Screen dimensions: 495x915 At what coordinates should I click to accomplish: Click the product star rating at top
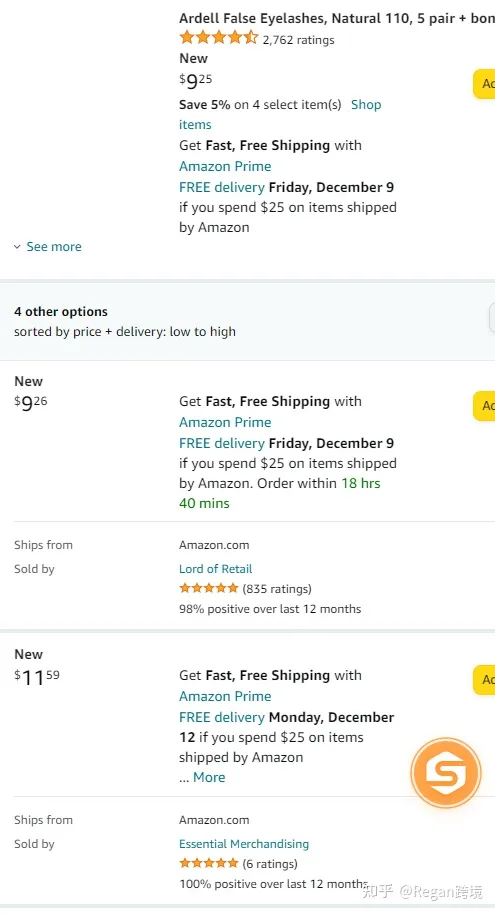[218, 39]
